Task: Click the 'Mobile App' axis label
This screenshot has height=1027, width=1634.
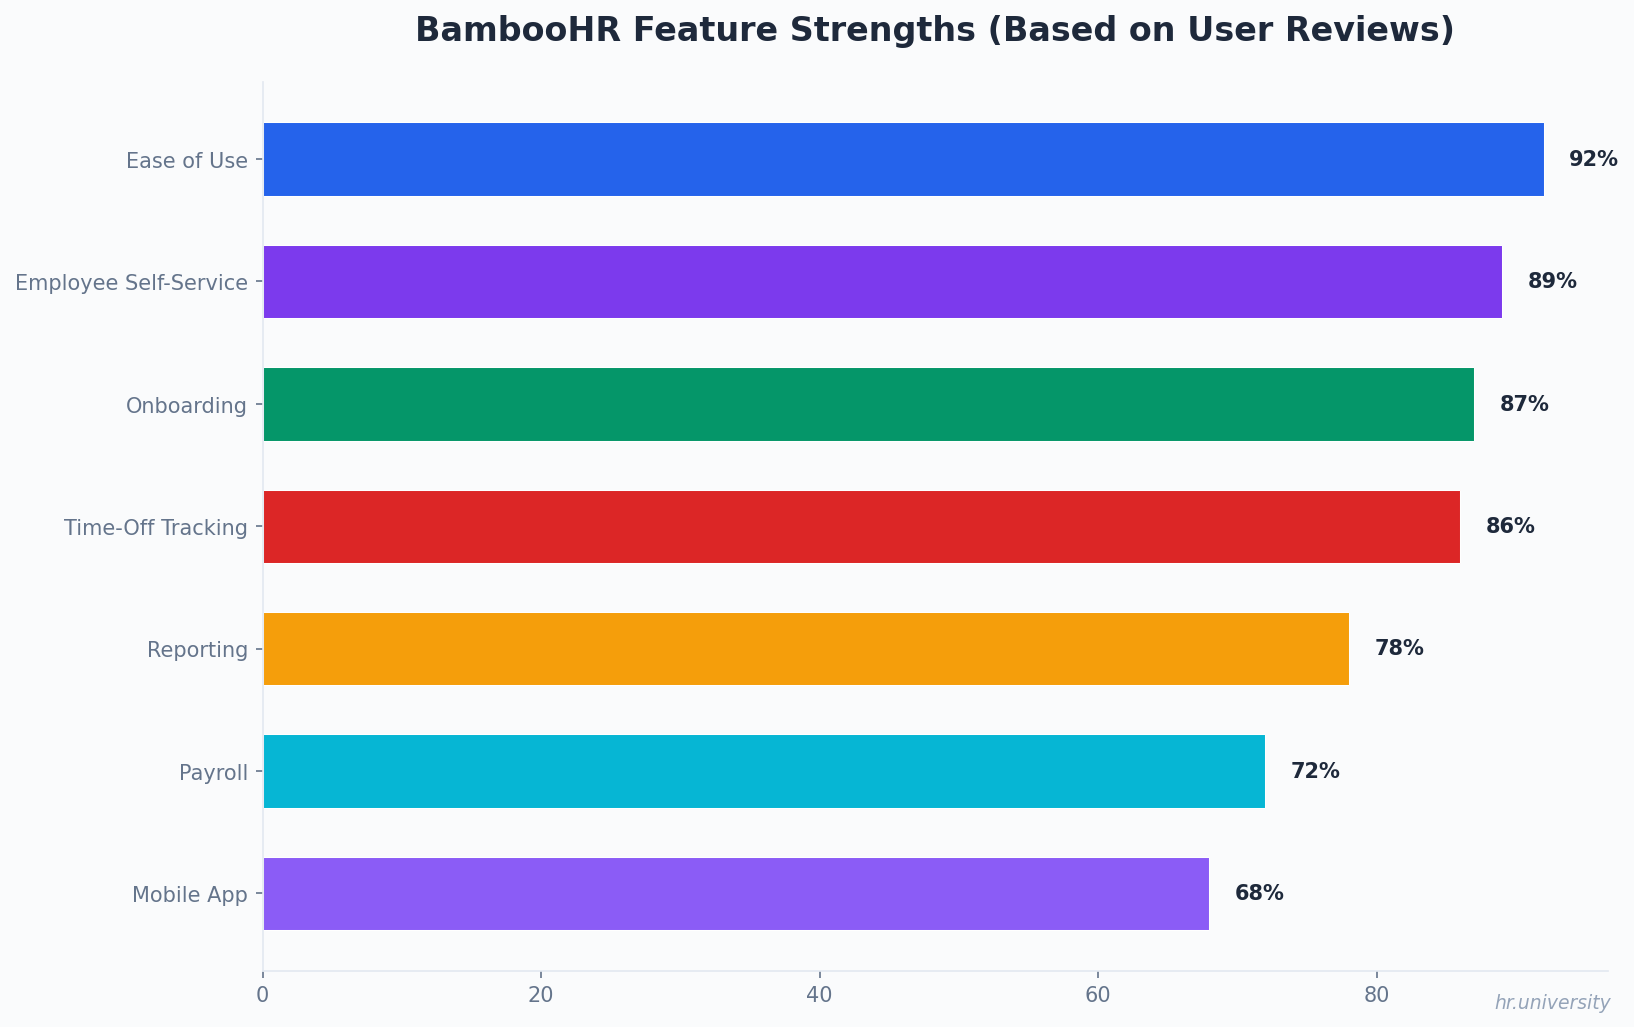Action: coord(190,895)
